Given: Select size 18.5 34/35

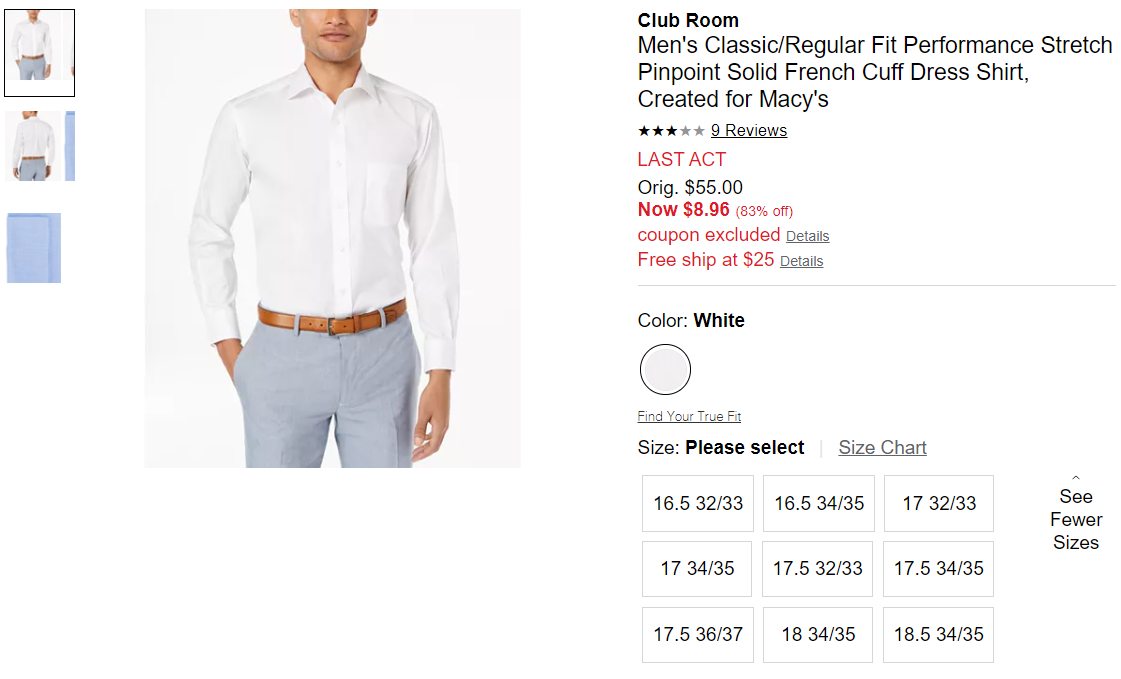Looking at the screenshot, I should [x=938, y=635].
